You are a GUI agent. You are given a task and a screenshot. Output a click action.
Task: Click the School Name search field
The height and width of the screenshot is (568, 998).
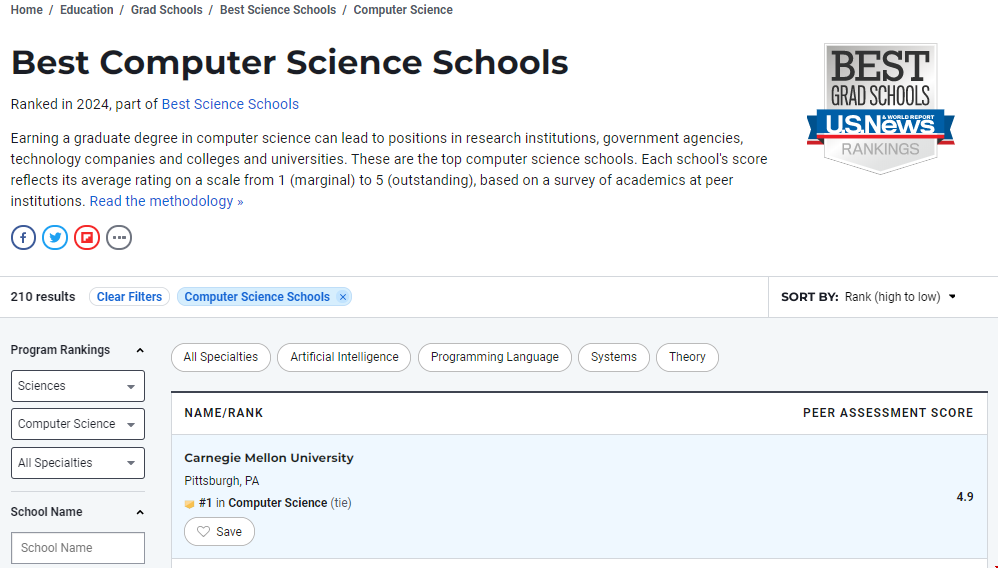[78, 548]
